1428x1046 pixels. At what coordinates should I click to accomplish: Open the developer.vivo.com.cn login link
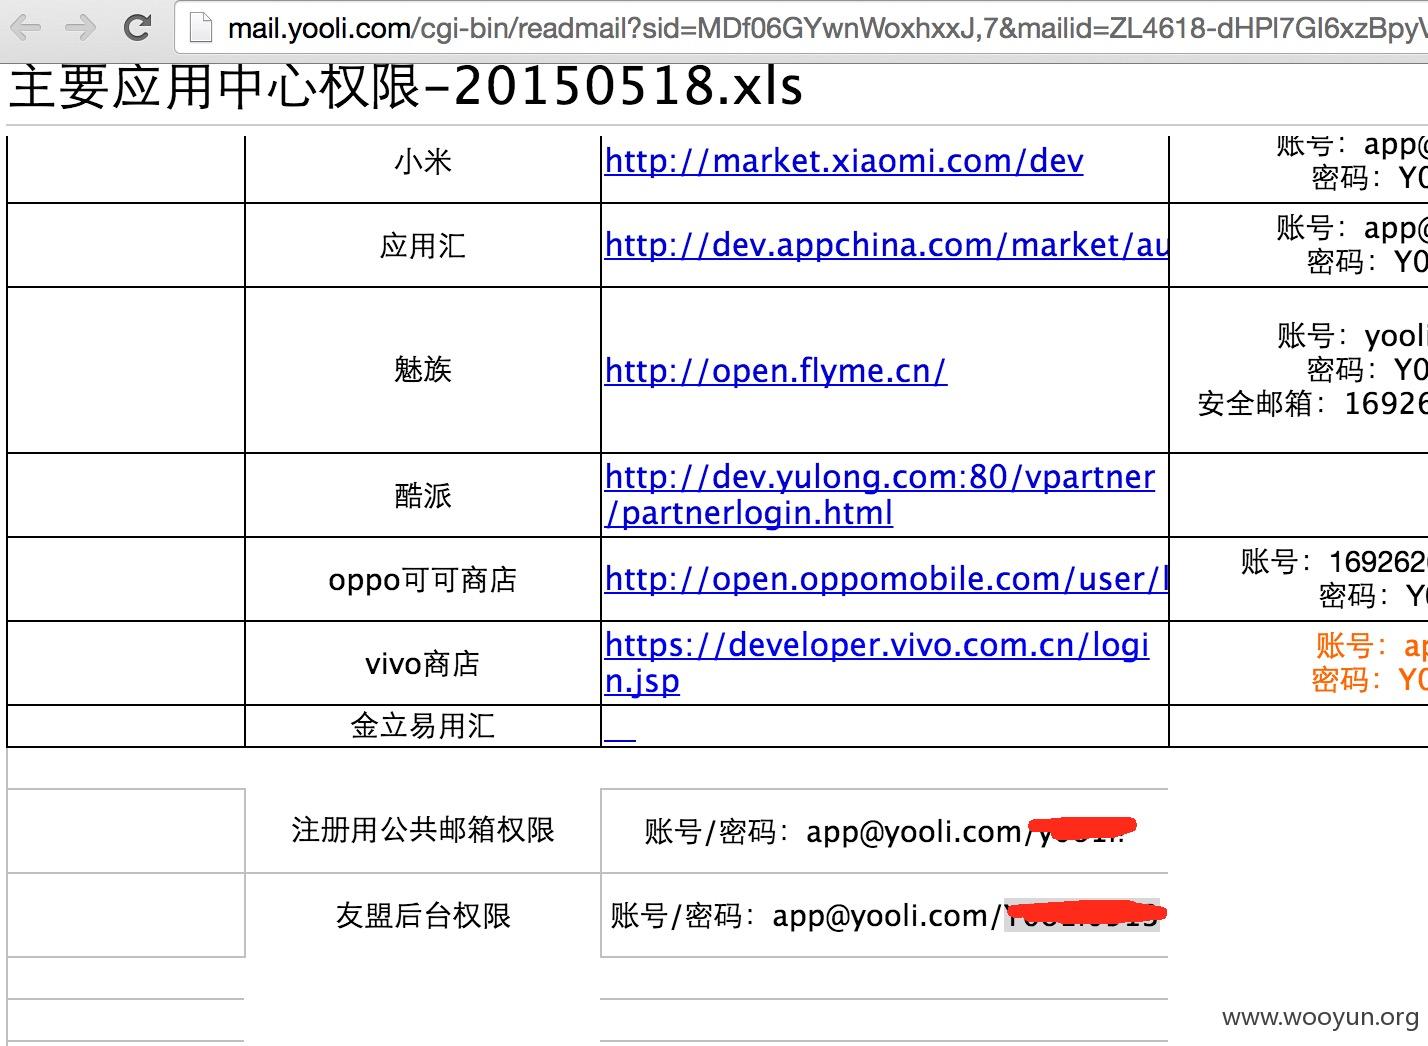[x=877, y=663]
